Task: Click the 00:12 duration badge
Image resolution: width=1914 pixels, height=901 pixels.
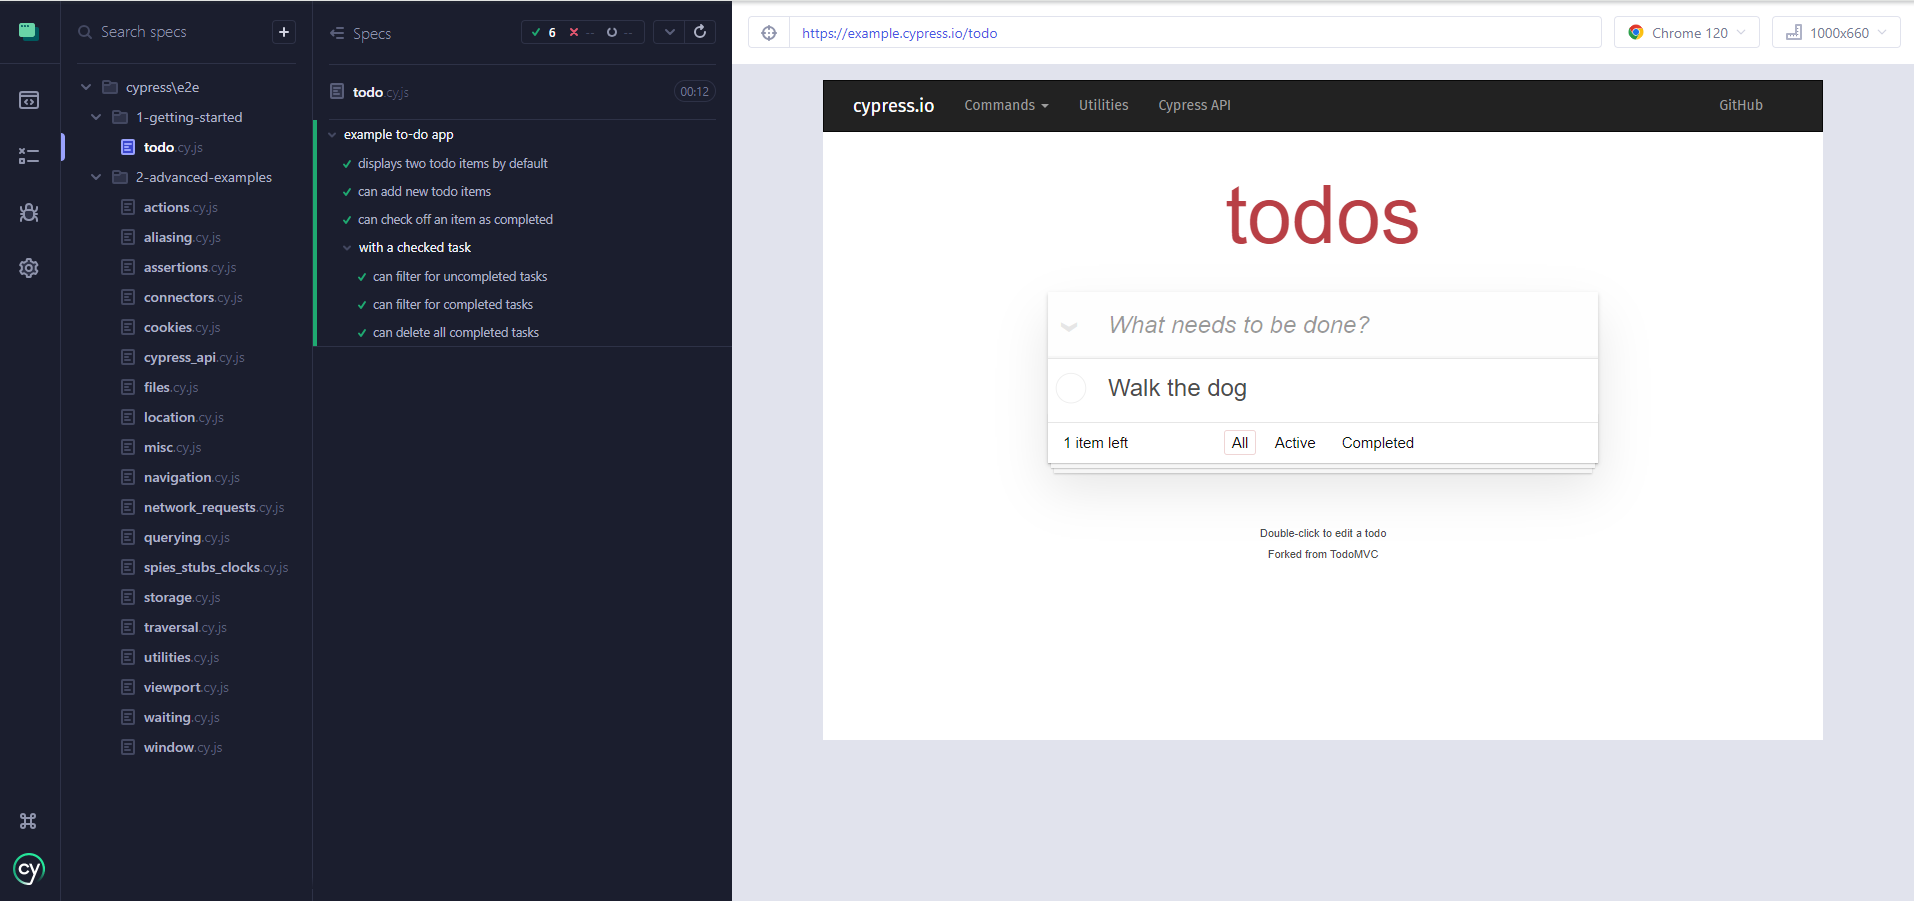Action: [x=695, y=92]
